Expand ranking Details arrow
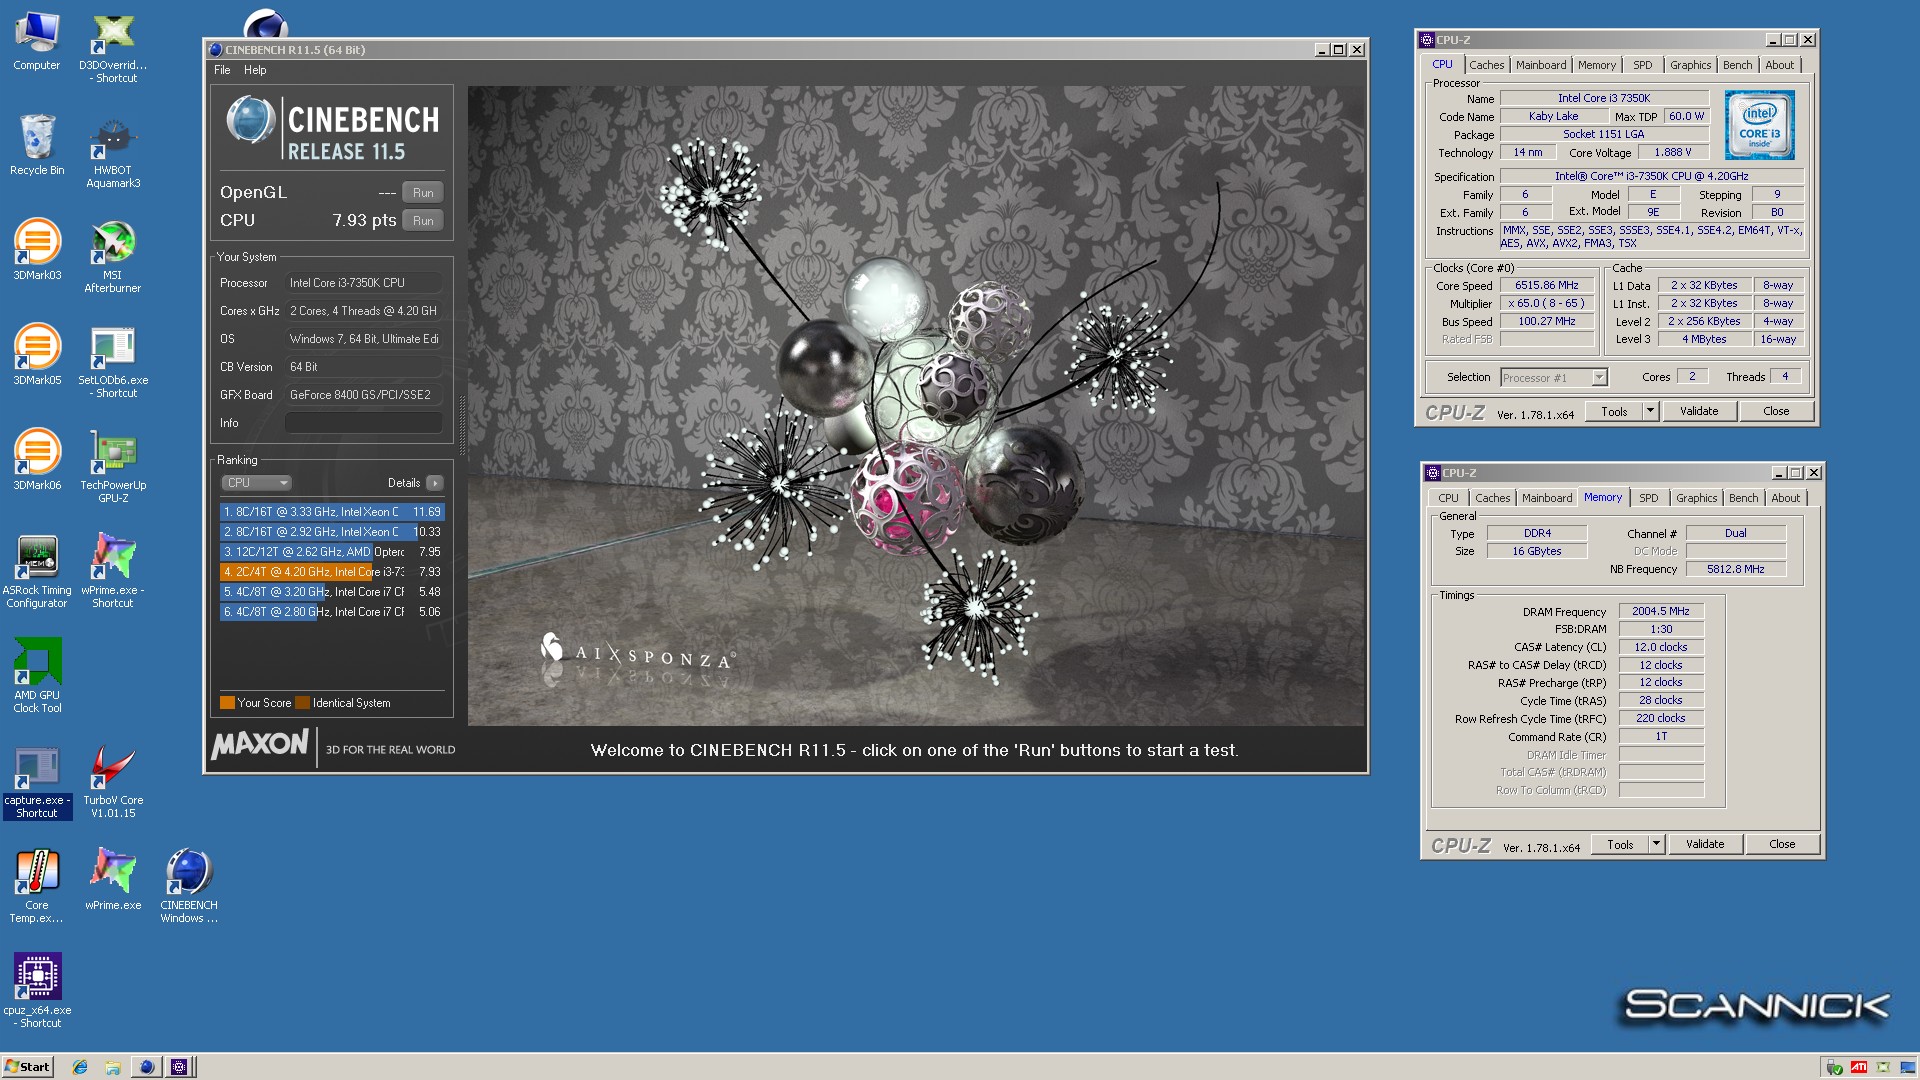1920x1080 pixels. [434, 483]
